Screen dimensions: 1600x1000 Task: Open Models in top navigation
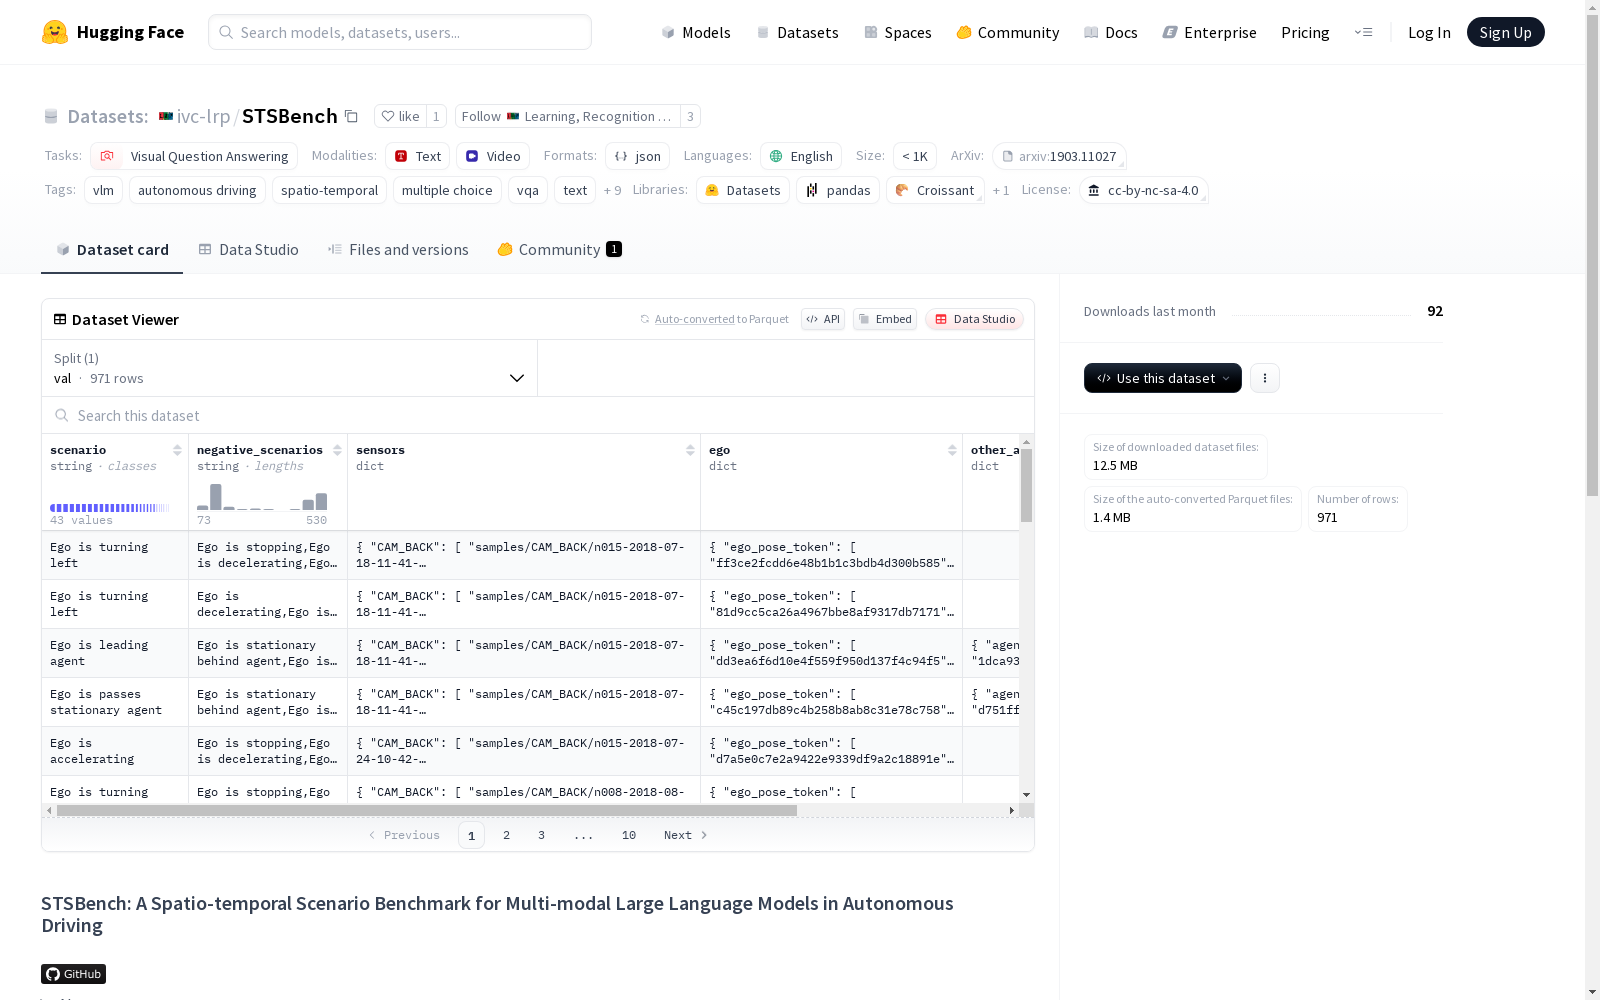click(696, 32)
